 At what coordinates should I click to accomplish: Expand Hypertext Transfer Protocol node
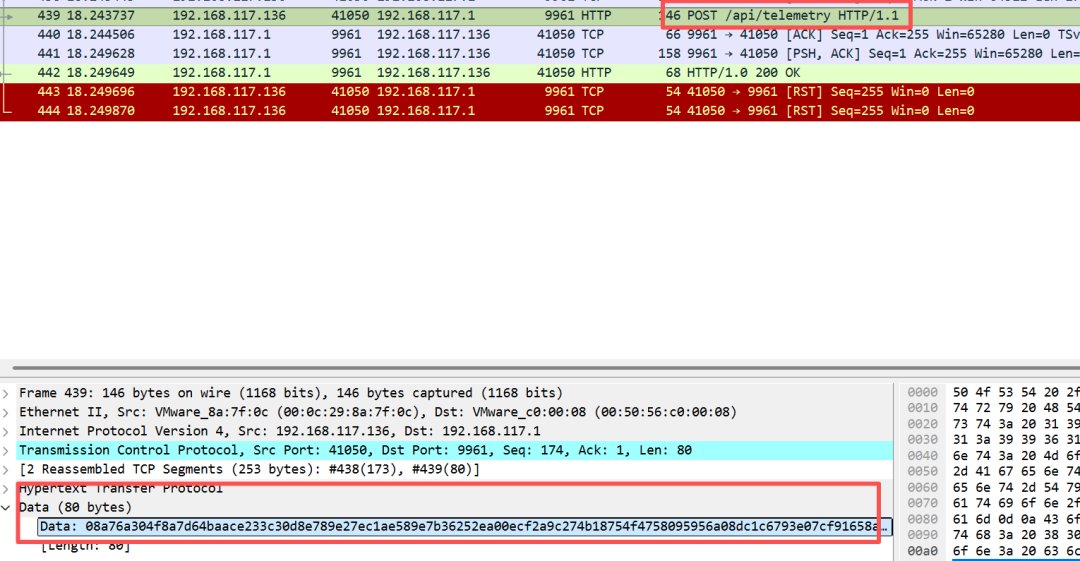(x=6, y=489)
